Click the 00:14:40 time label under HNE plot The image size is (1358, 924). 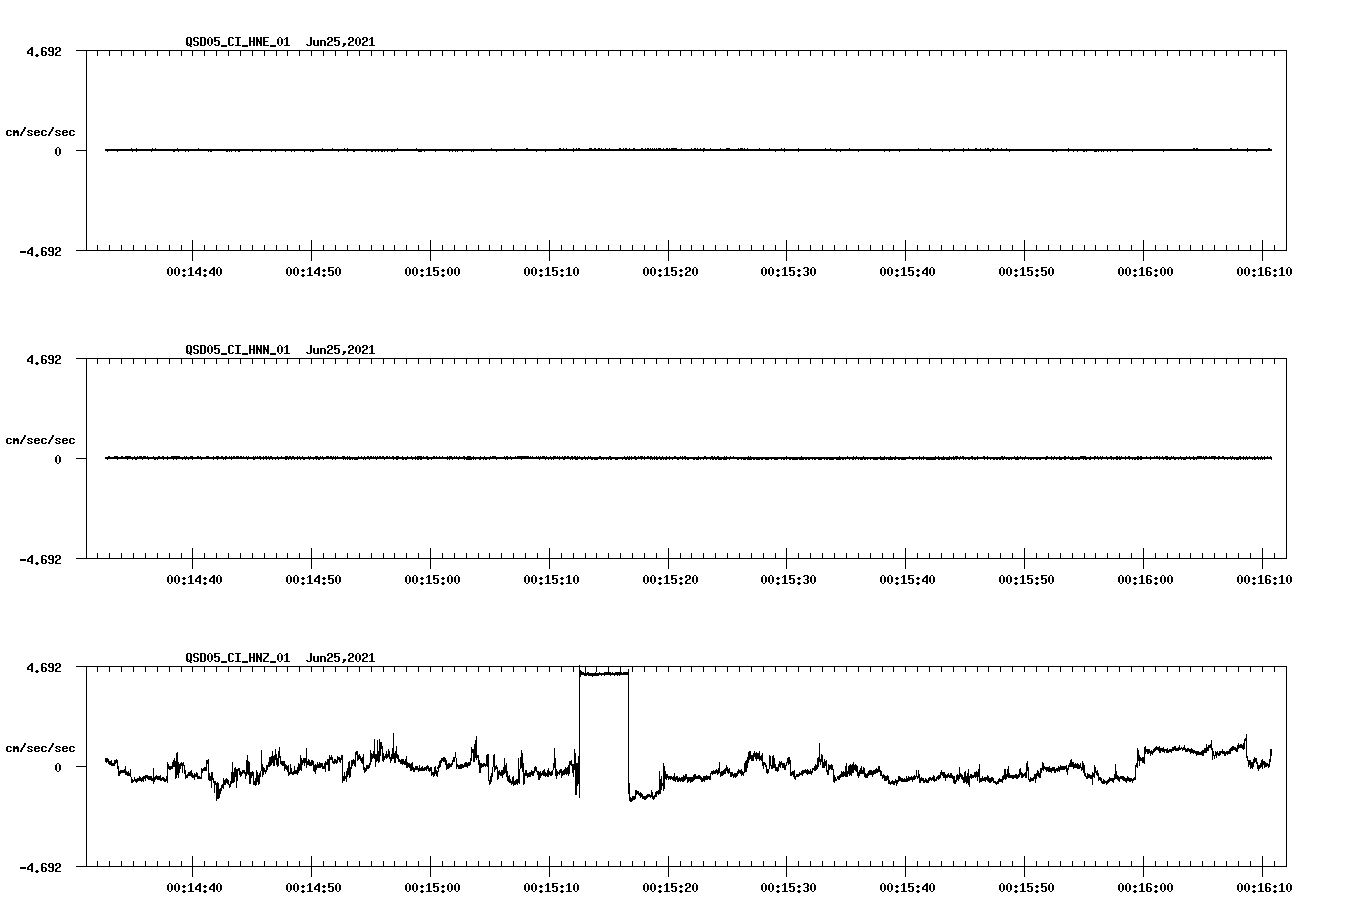coord(194,271)
